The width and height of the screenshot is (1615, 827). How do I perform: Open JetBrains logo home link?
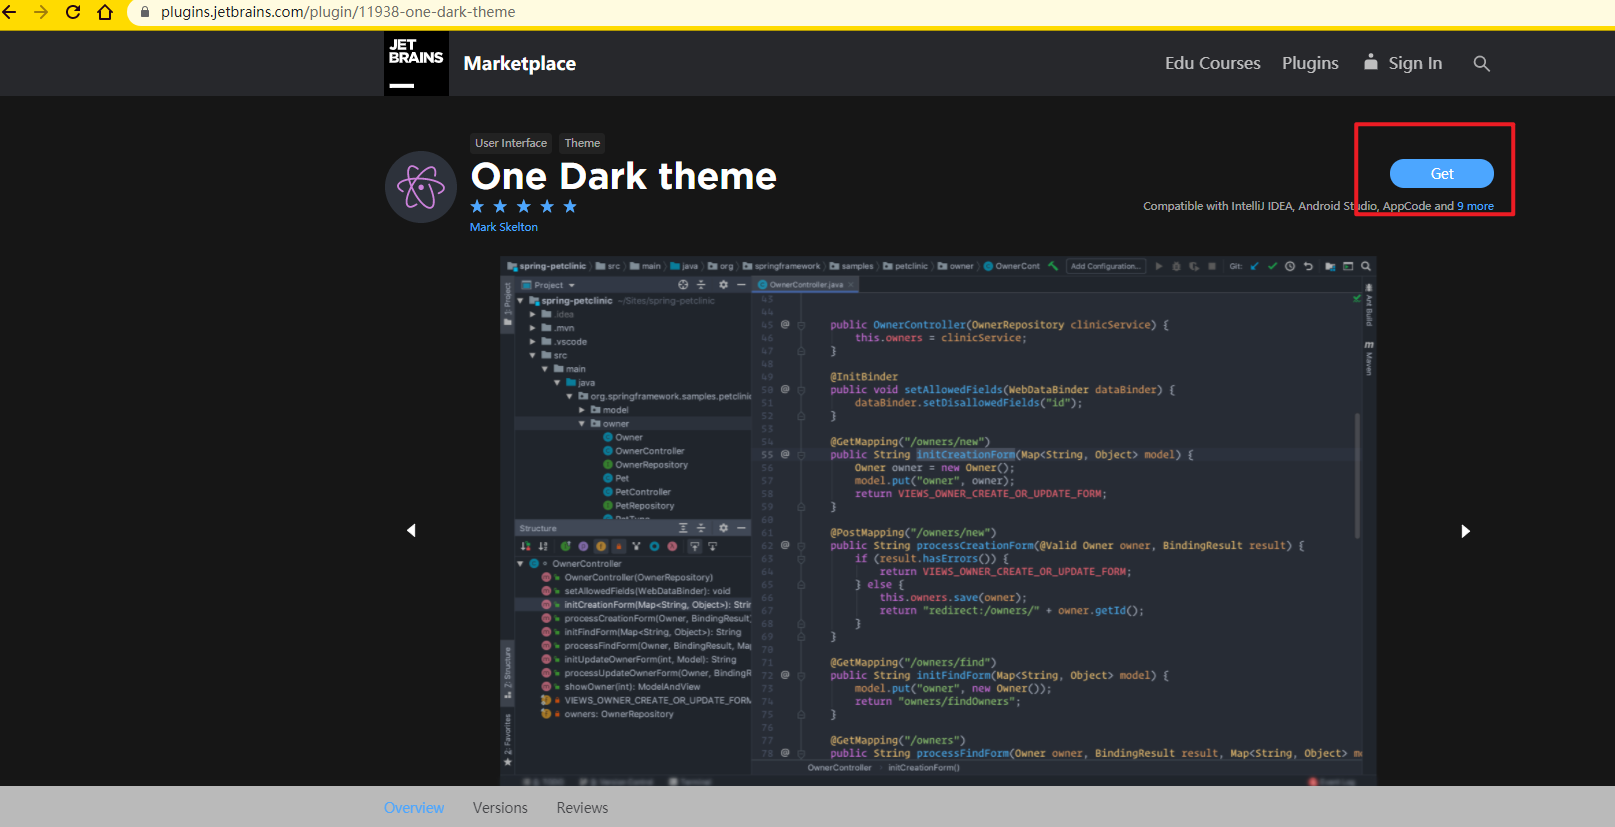(x=416, y=63)
